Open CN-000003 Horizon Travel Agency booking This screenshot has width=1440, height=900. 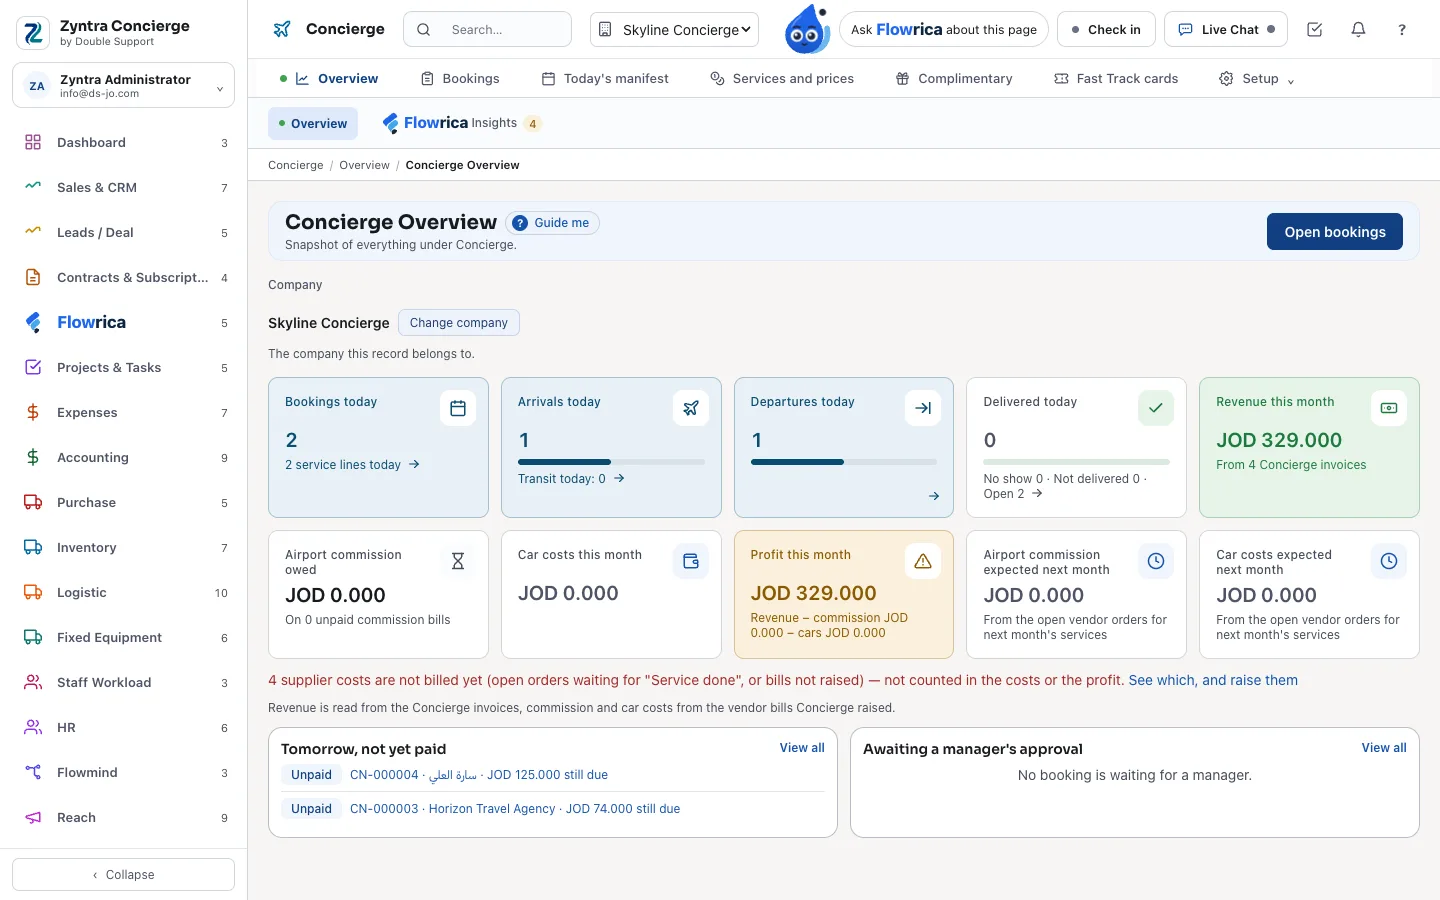click(x=515, y=809)
